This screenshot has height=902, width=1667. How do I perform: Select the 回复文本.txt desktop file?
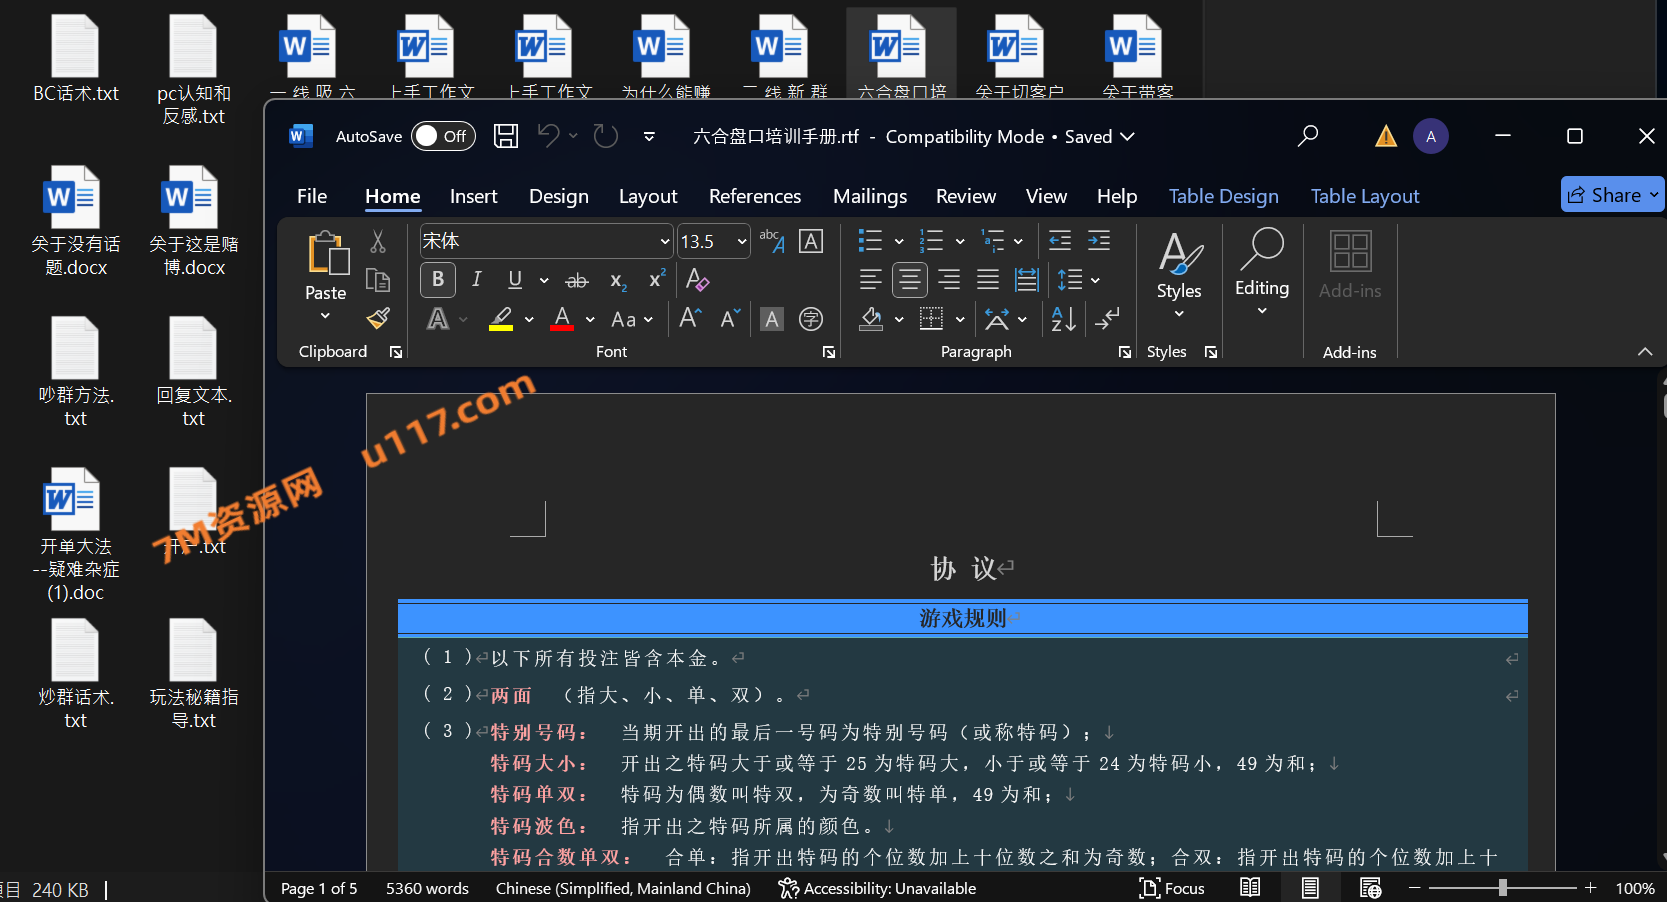193,372
